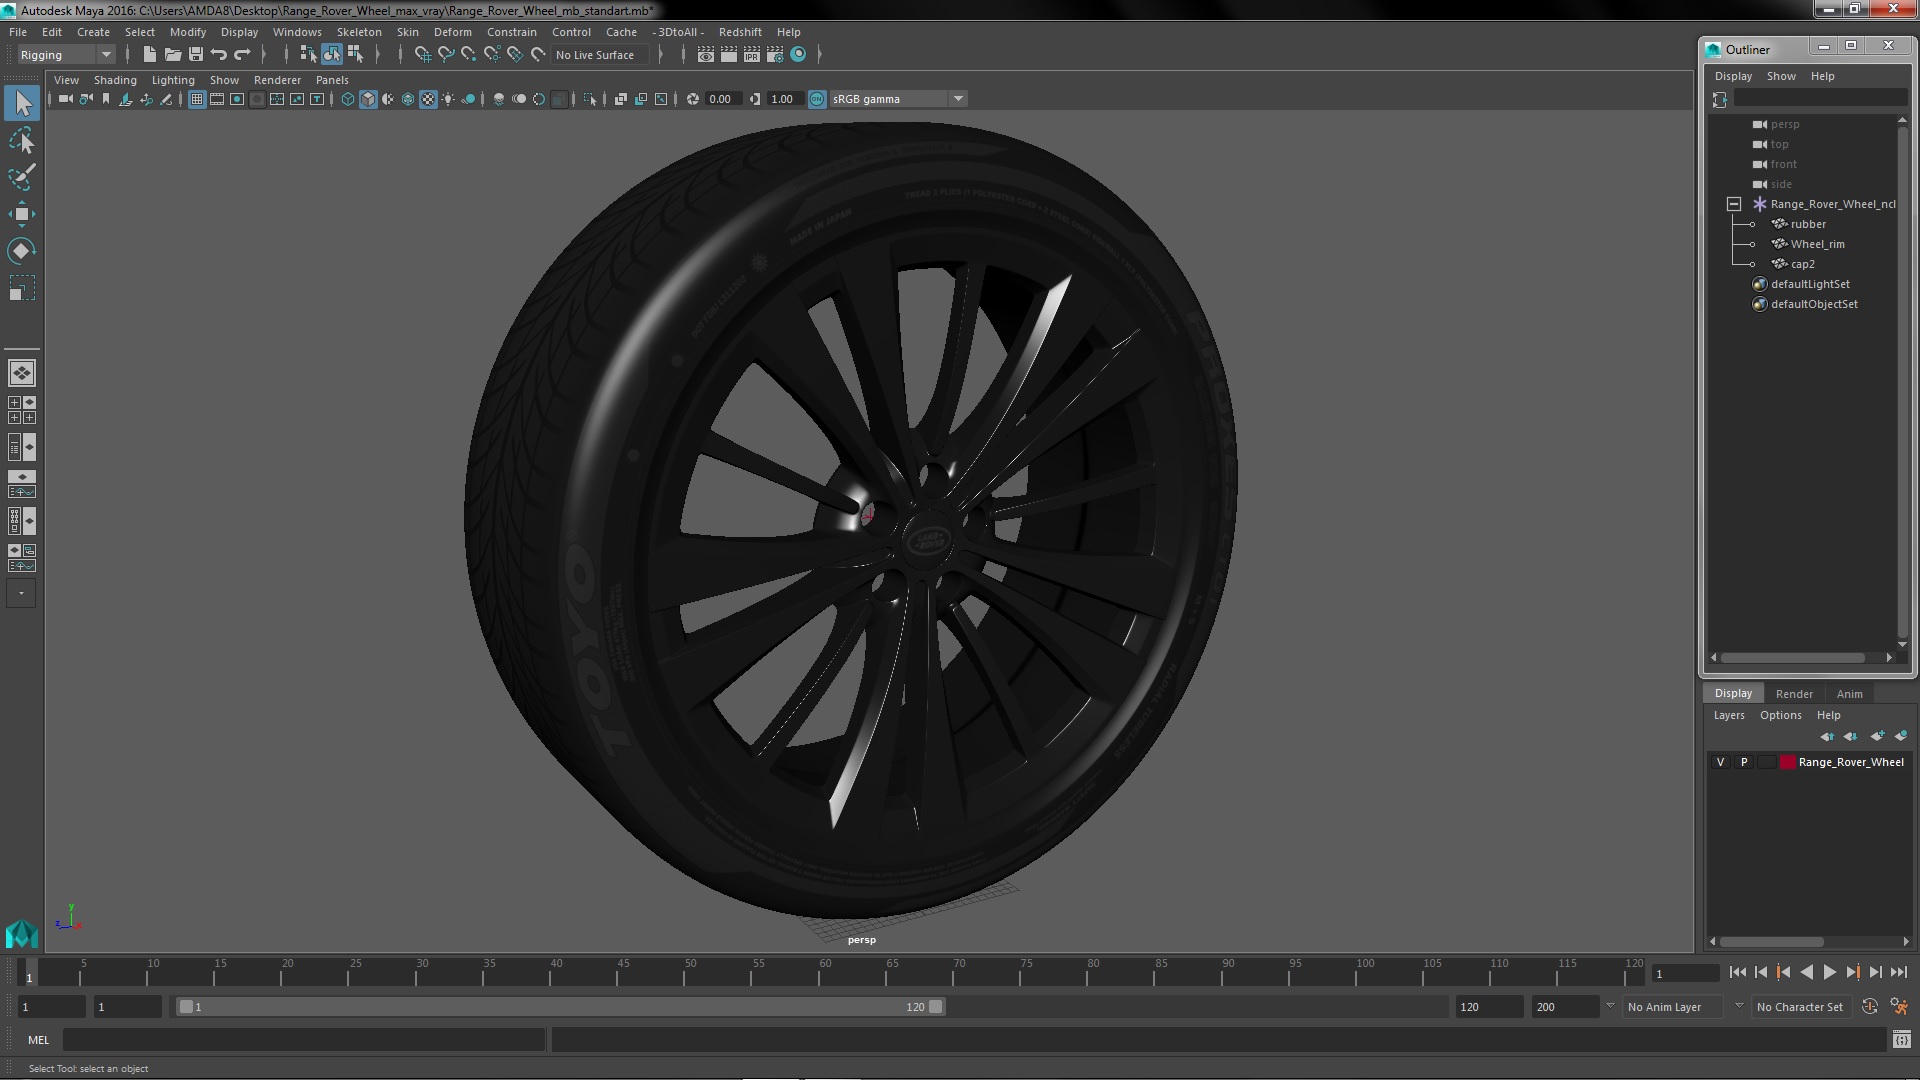Screen dimensions: 1920x1080
Task: Open the Render View window icon
Action: point(706,55)
